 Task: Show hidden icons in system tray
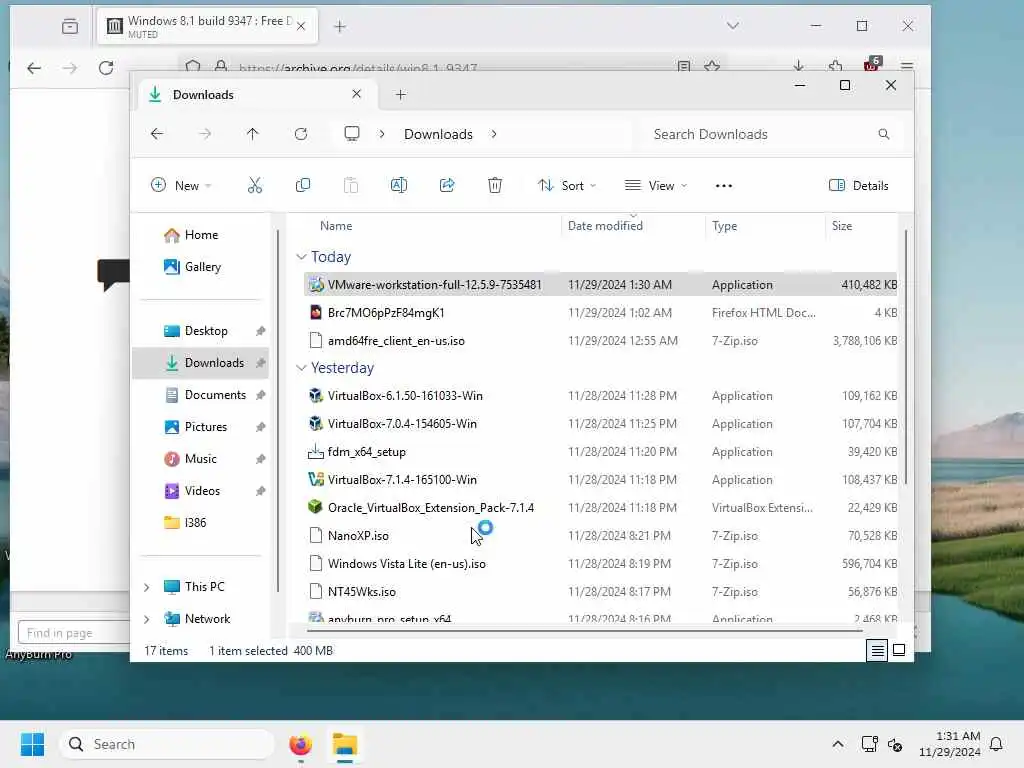point(838,744)
